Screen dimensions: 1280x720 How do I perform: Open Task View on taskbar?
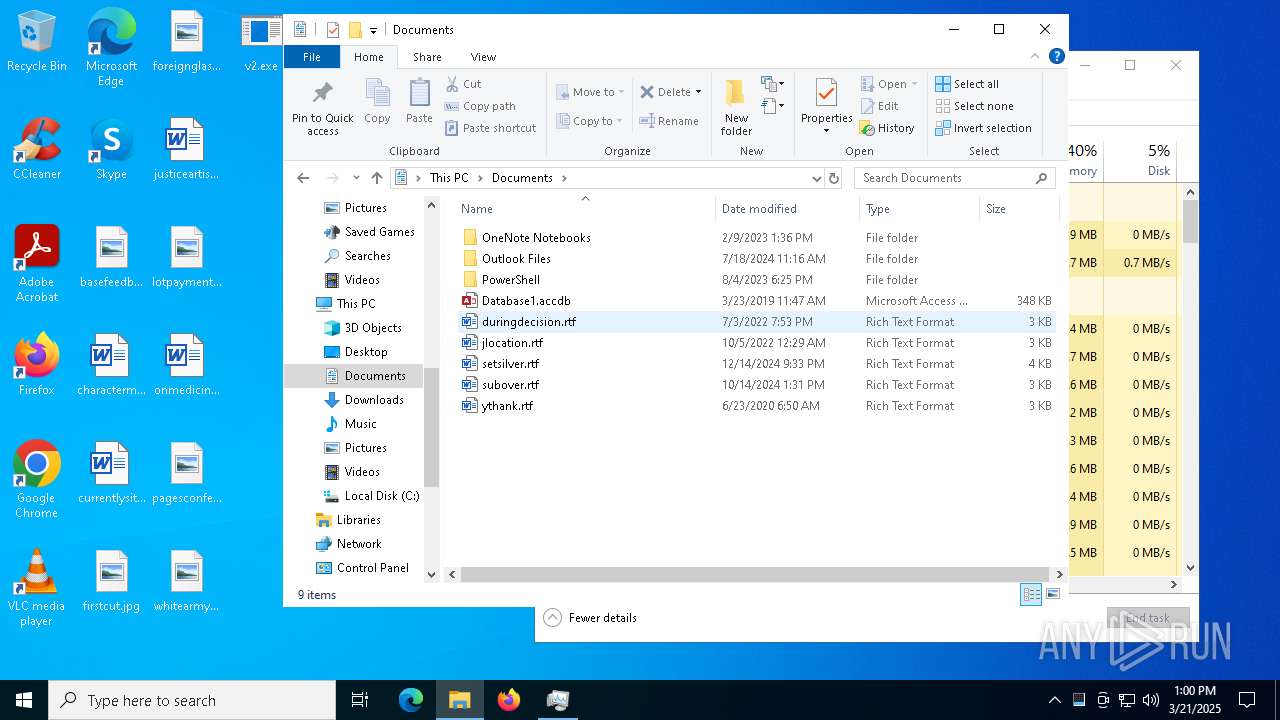coord(360,700)
